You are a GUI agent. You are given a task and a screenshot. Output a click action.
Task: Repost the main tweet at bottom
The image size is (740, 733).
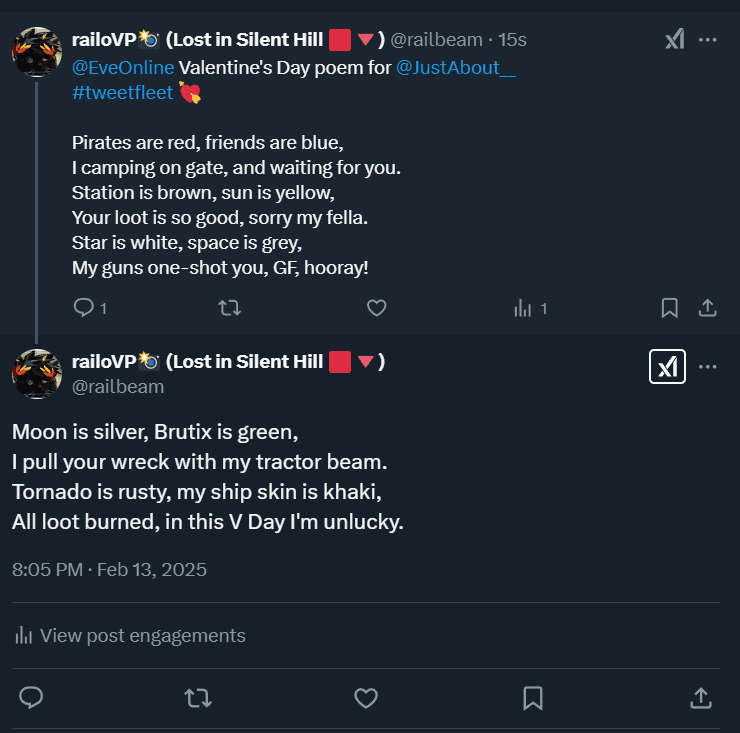click(199, 697)
